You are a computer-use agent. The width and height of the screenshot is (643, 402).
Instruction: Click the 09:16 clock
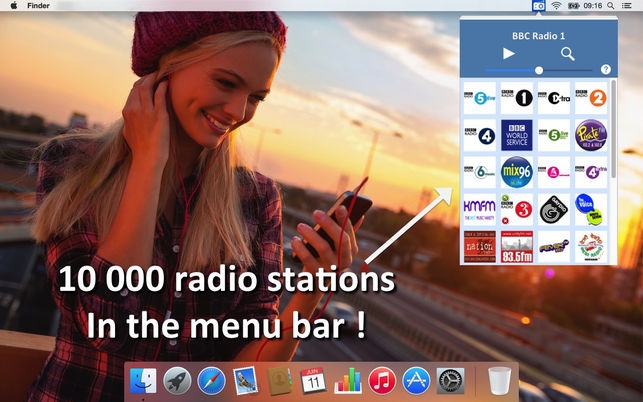[x=593, y=6]
